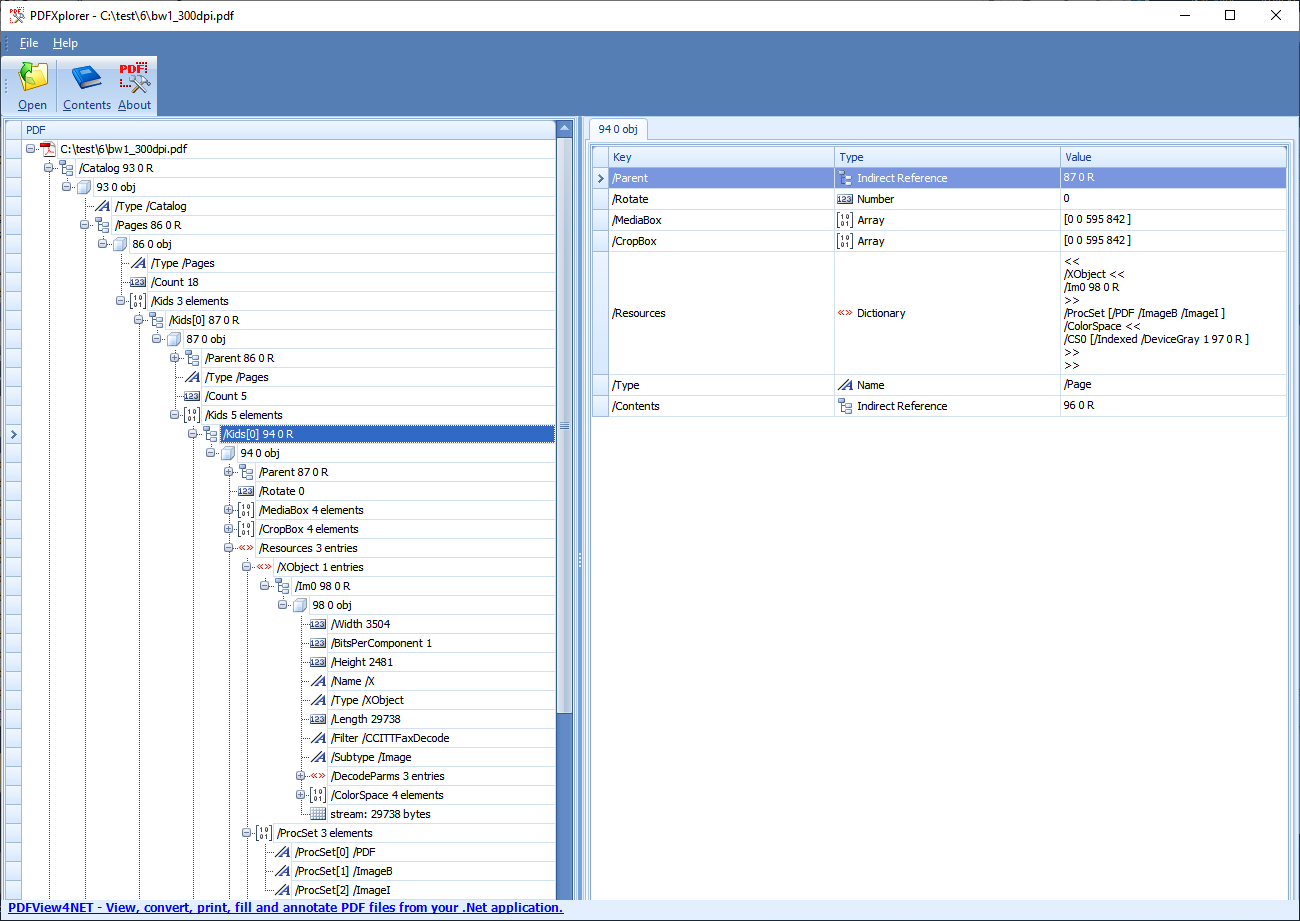Image resolution: width=1300 pixels, height=921 pixels.
Task: Click the reference icon beside /Catalog 93 0 R
Action: click(67, 168)
